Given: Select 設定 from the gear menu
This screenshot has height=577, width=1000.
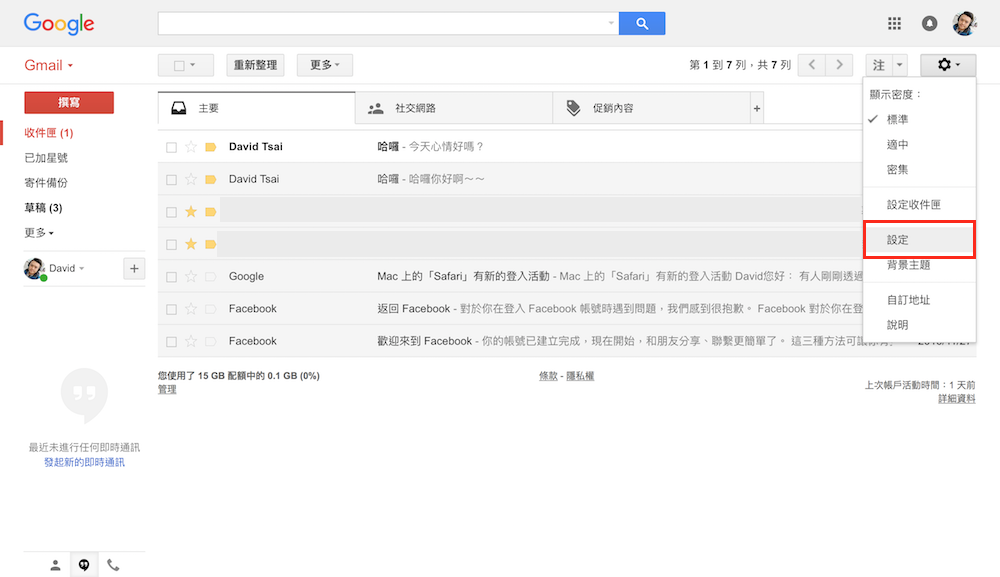Looking at the screenshot, I should coord(897,241).
